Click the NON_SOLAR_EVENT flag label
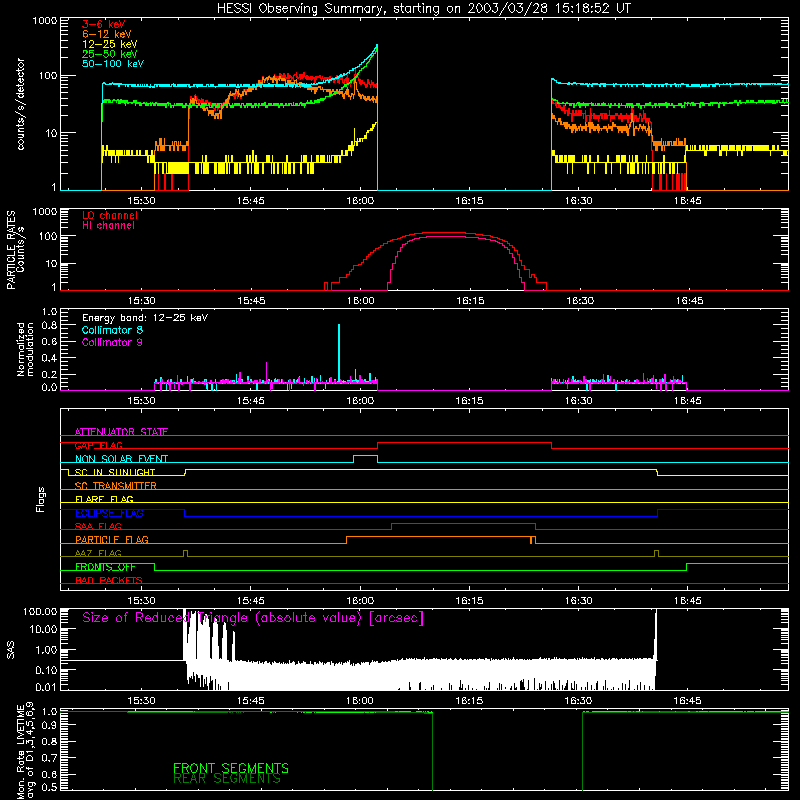This screenshot has height=800, width=800. pyautogui.click(x=121, y=459)
